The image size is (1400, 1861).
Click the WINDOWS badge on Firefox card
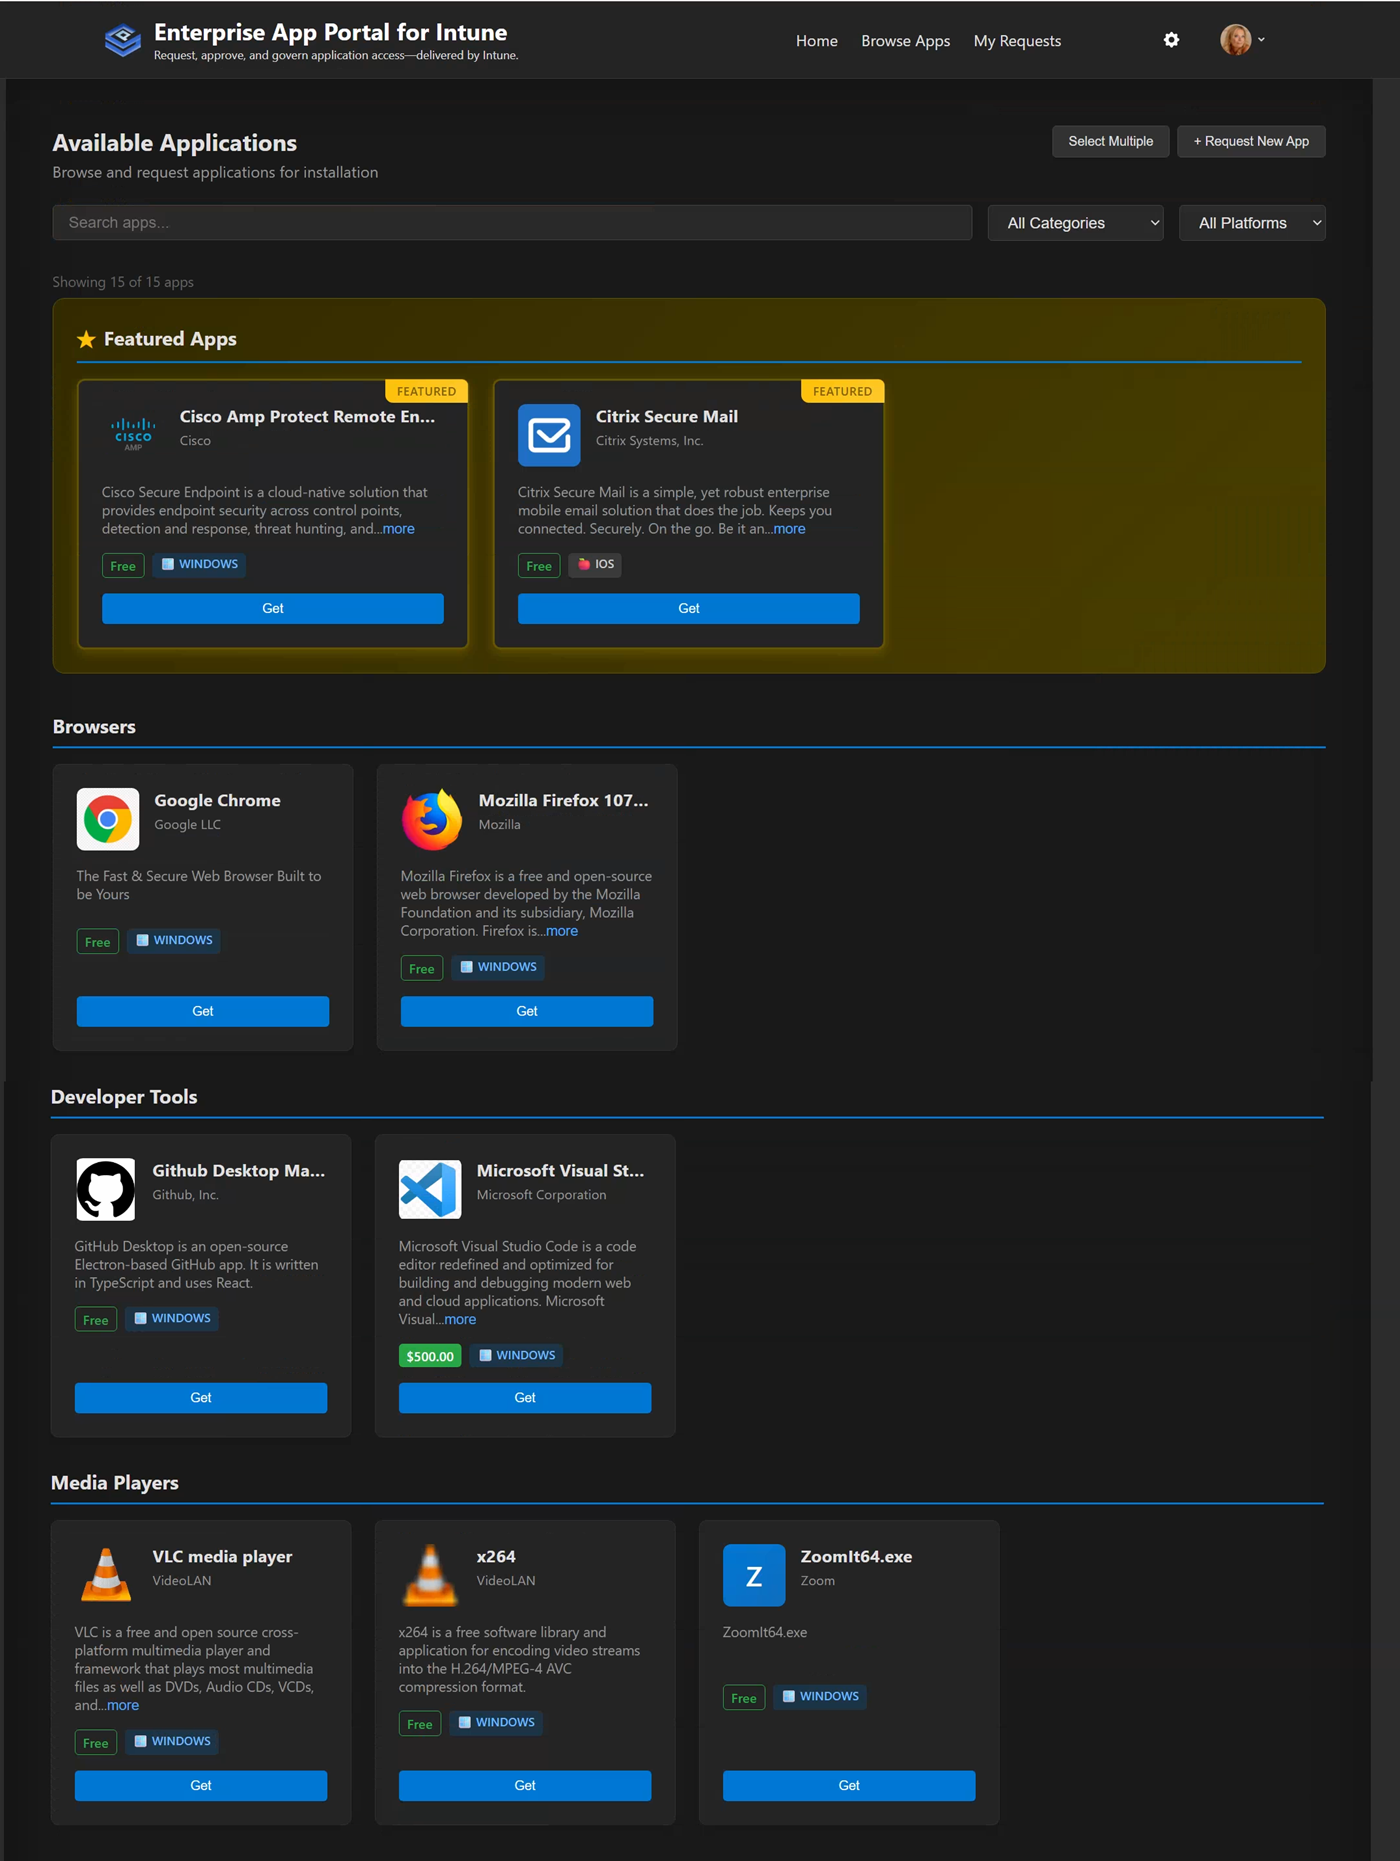[498, 967]
